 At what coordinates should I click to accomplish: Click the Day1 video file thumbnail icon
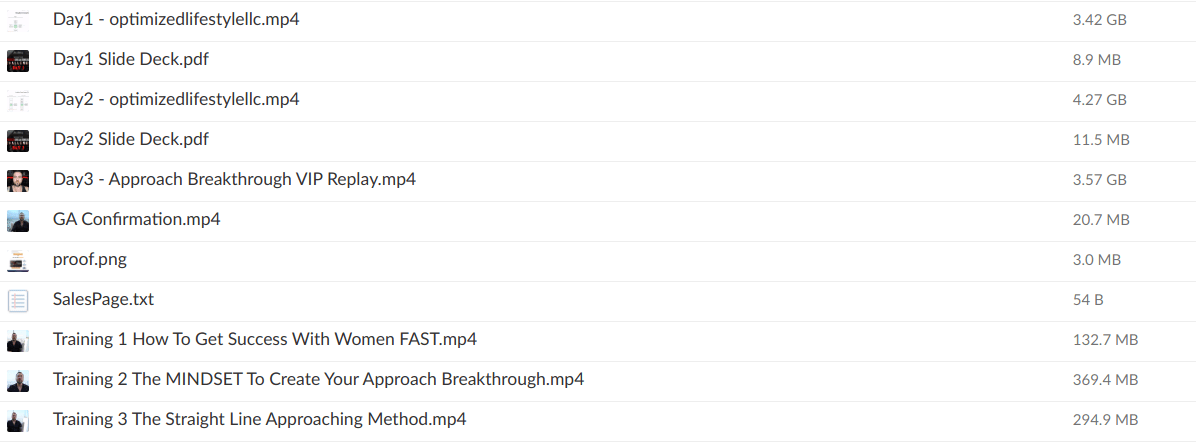18,20
